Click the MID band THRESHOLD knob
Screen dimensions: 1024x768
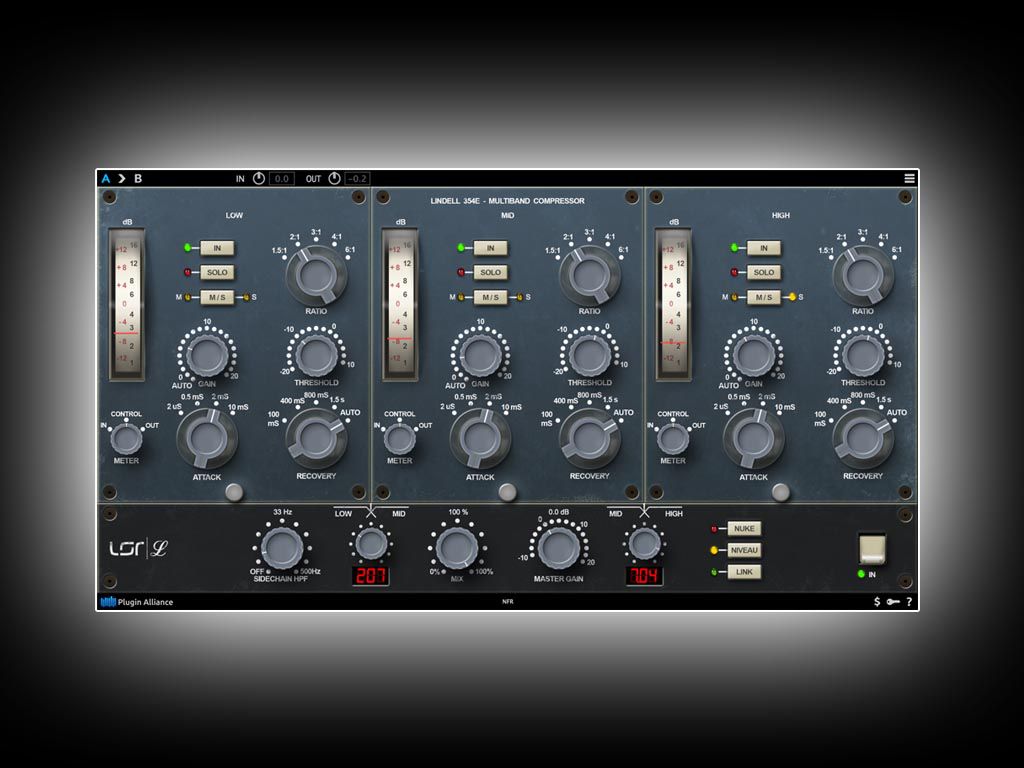click(x=590, y=355)
